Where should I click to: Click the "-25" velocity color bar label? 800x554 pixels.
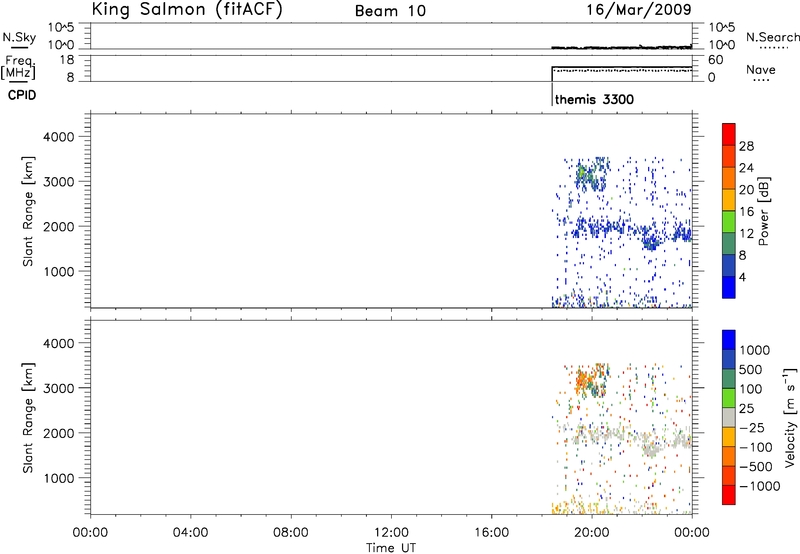pyautogui.click(x=753, y=428)
